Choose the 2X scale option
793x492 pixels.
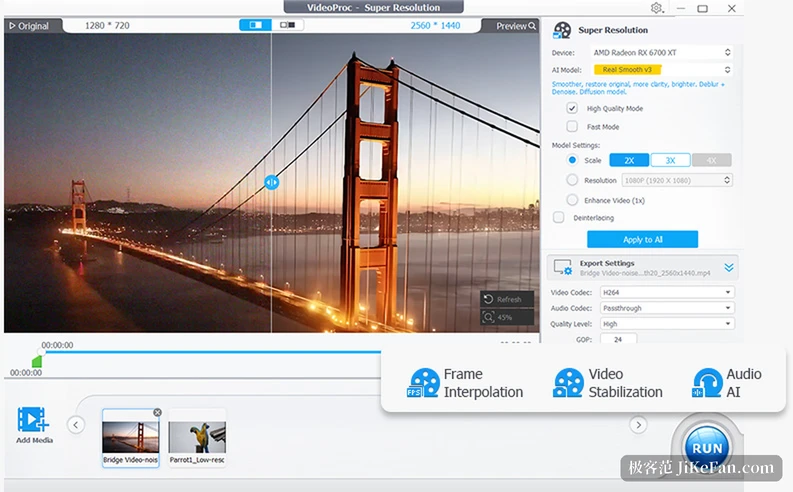(x=629, y=160)
